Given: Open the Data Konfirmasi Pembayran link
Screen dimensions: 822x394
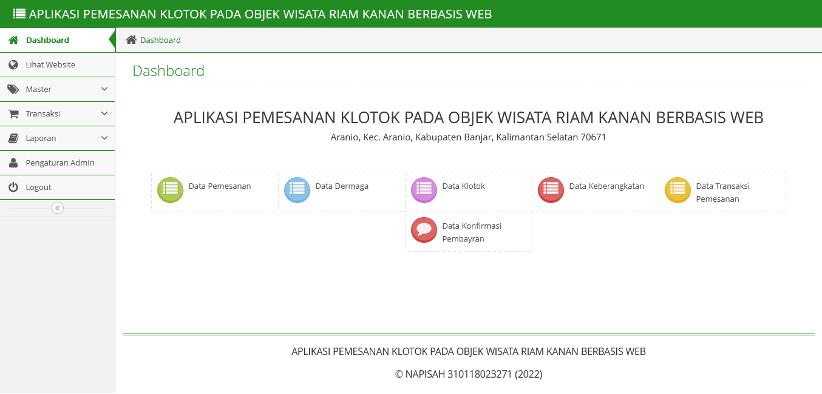Looking at the screenshot, I should click(472, 233).
